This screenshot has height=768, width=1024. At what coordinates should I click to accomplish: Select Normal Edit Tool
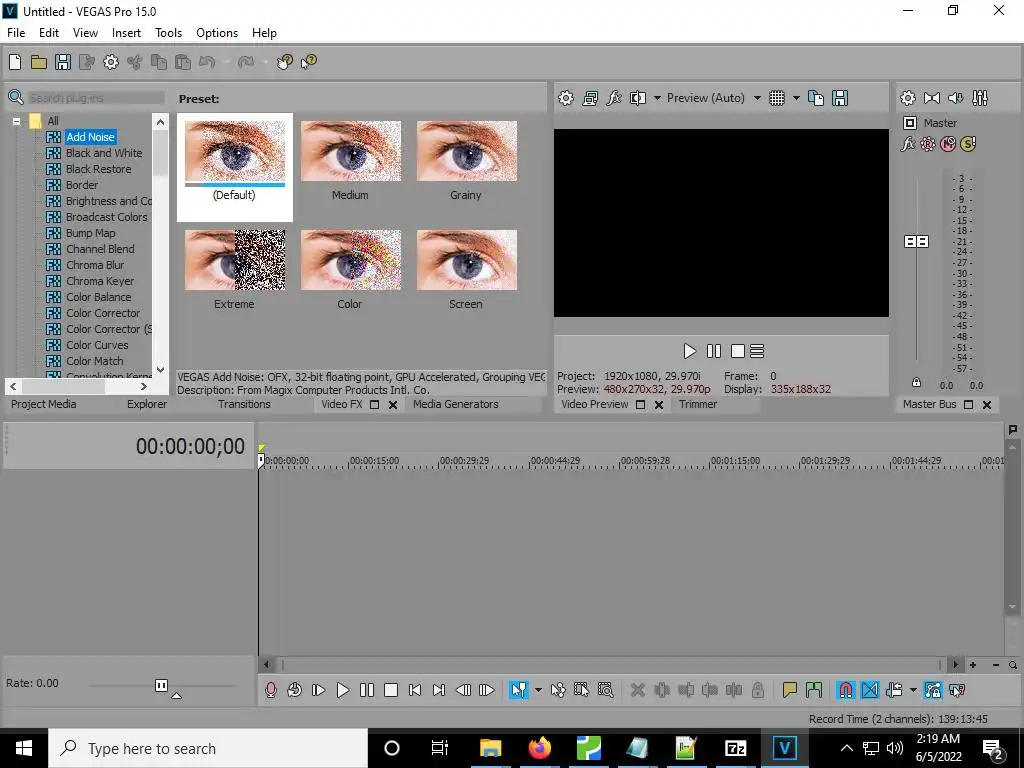tap(519, 690)
